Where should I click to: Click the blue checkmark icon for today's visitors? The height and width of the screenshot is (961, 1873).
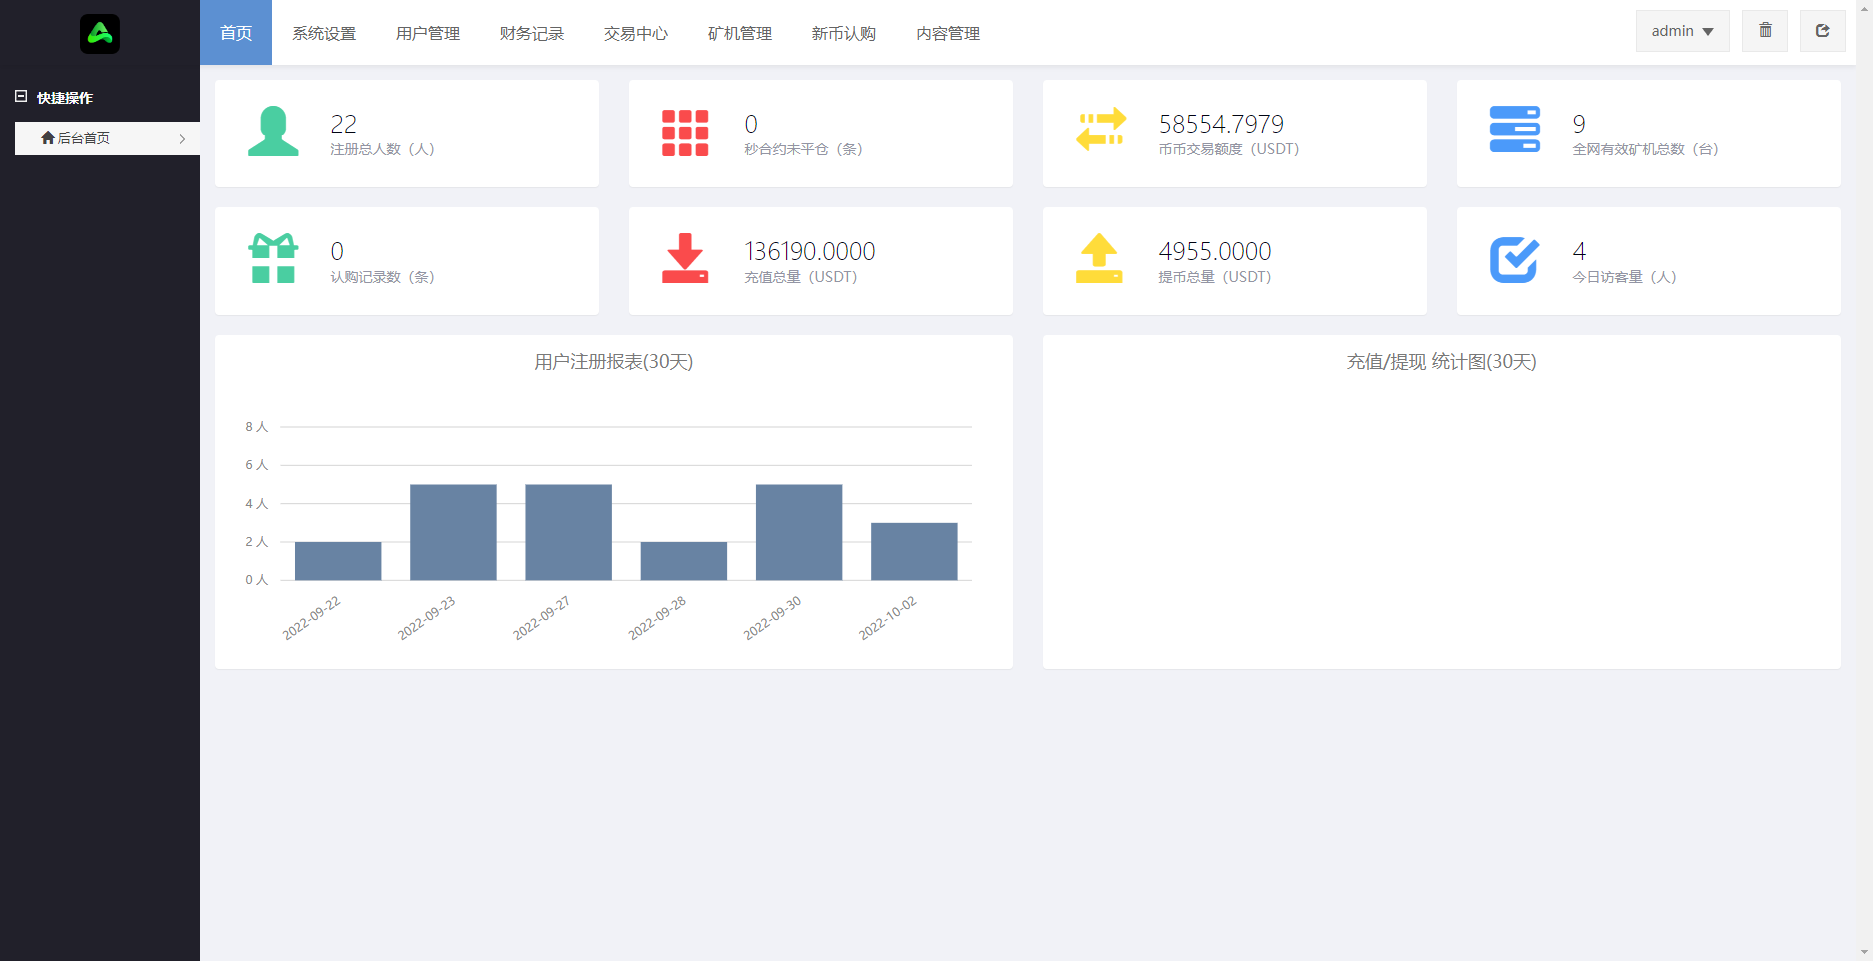click(x=1513, y=258)
